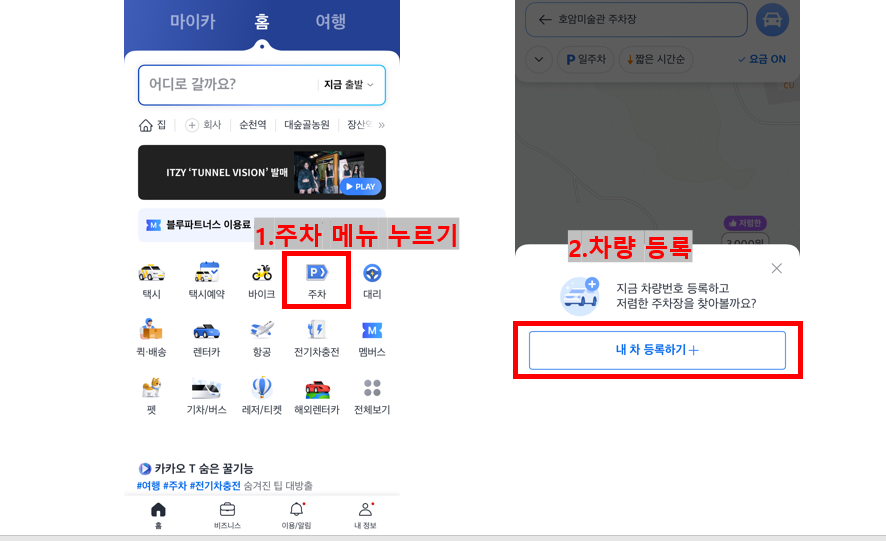The width and height of the screenshot is (886, 541).
Task: Expand the 지금 출발 departure time dropdown
Action: (x=348, y=85)
